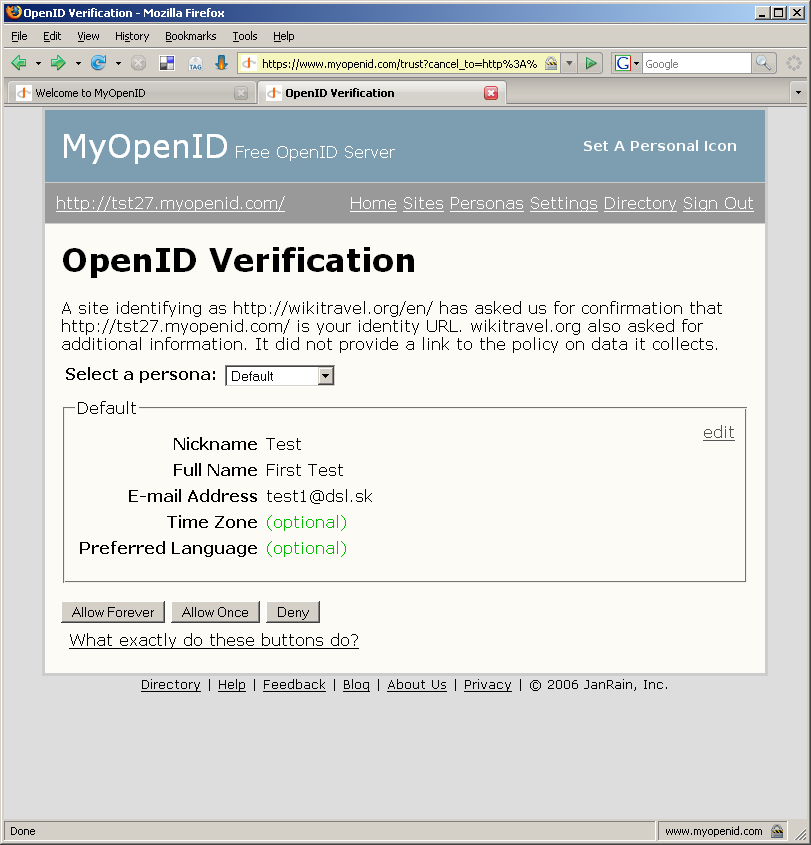The width and height of the screenshot is (811, 845).
Task: Open 'What exactly do these buttons do?' link
Action: [x=214, y=640]
